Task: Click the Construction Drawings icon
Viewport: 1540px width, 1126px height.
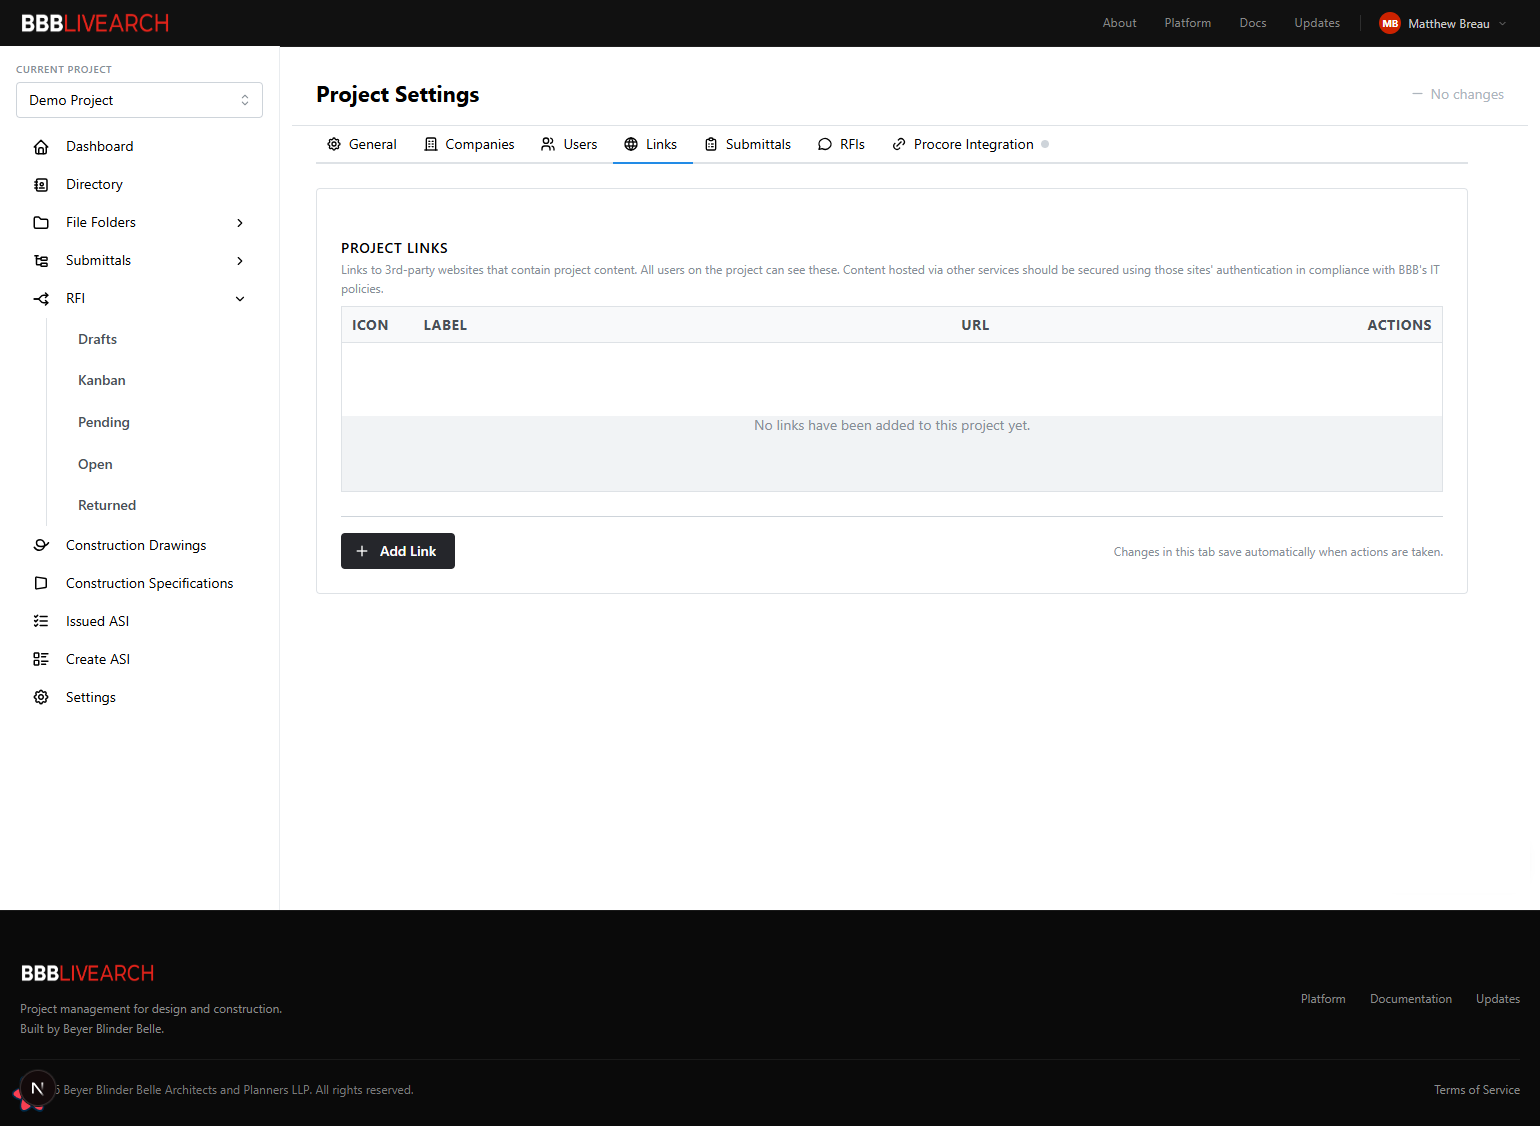Action: [41, 545]
